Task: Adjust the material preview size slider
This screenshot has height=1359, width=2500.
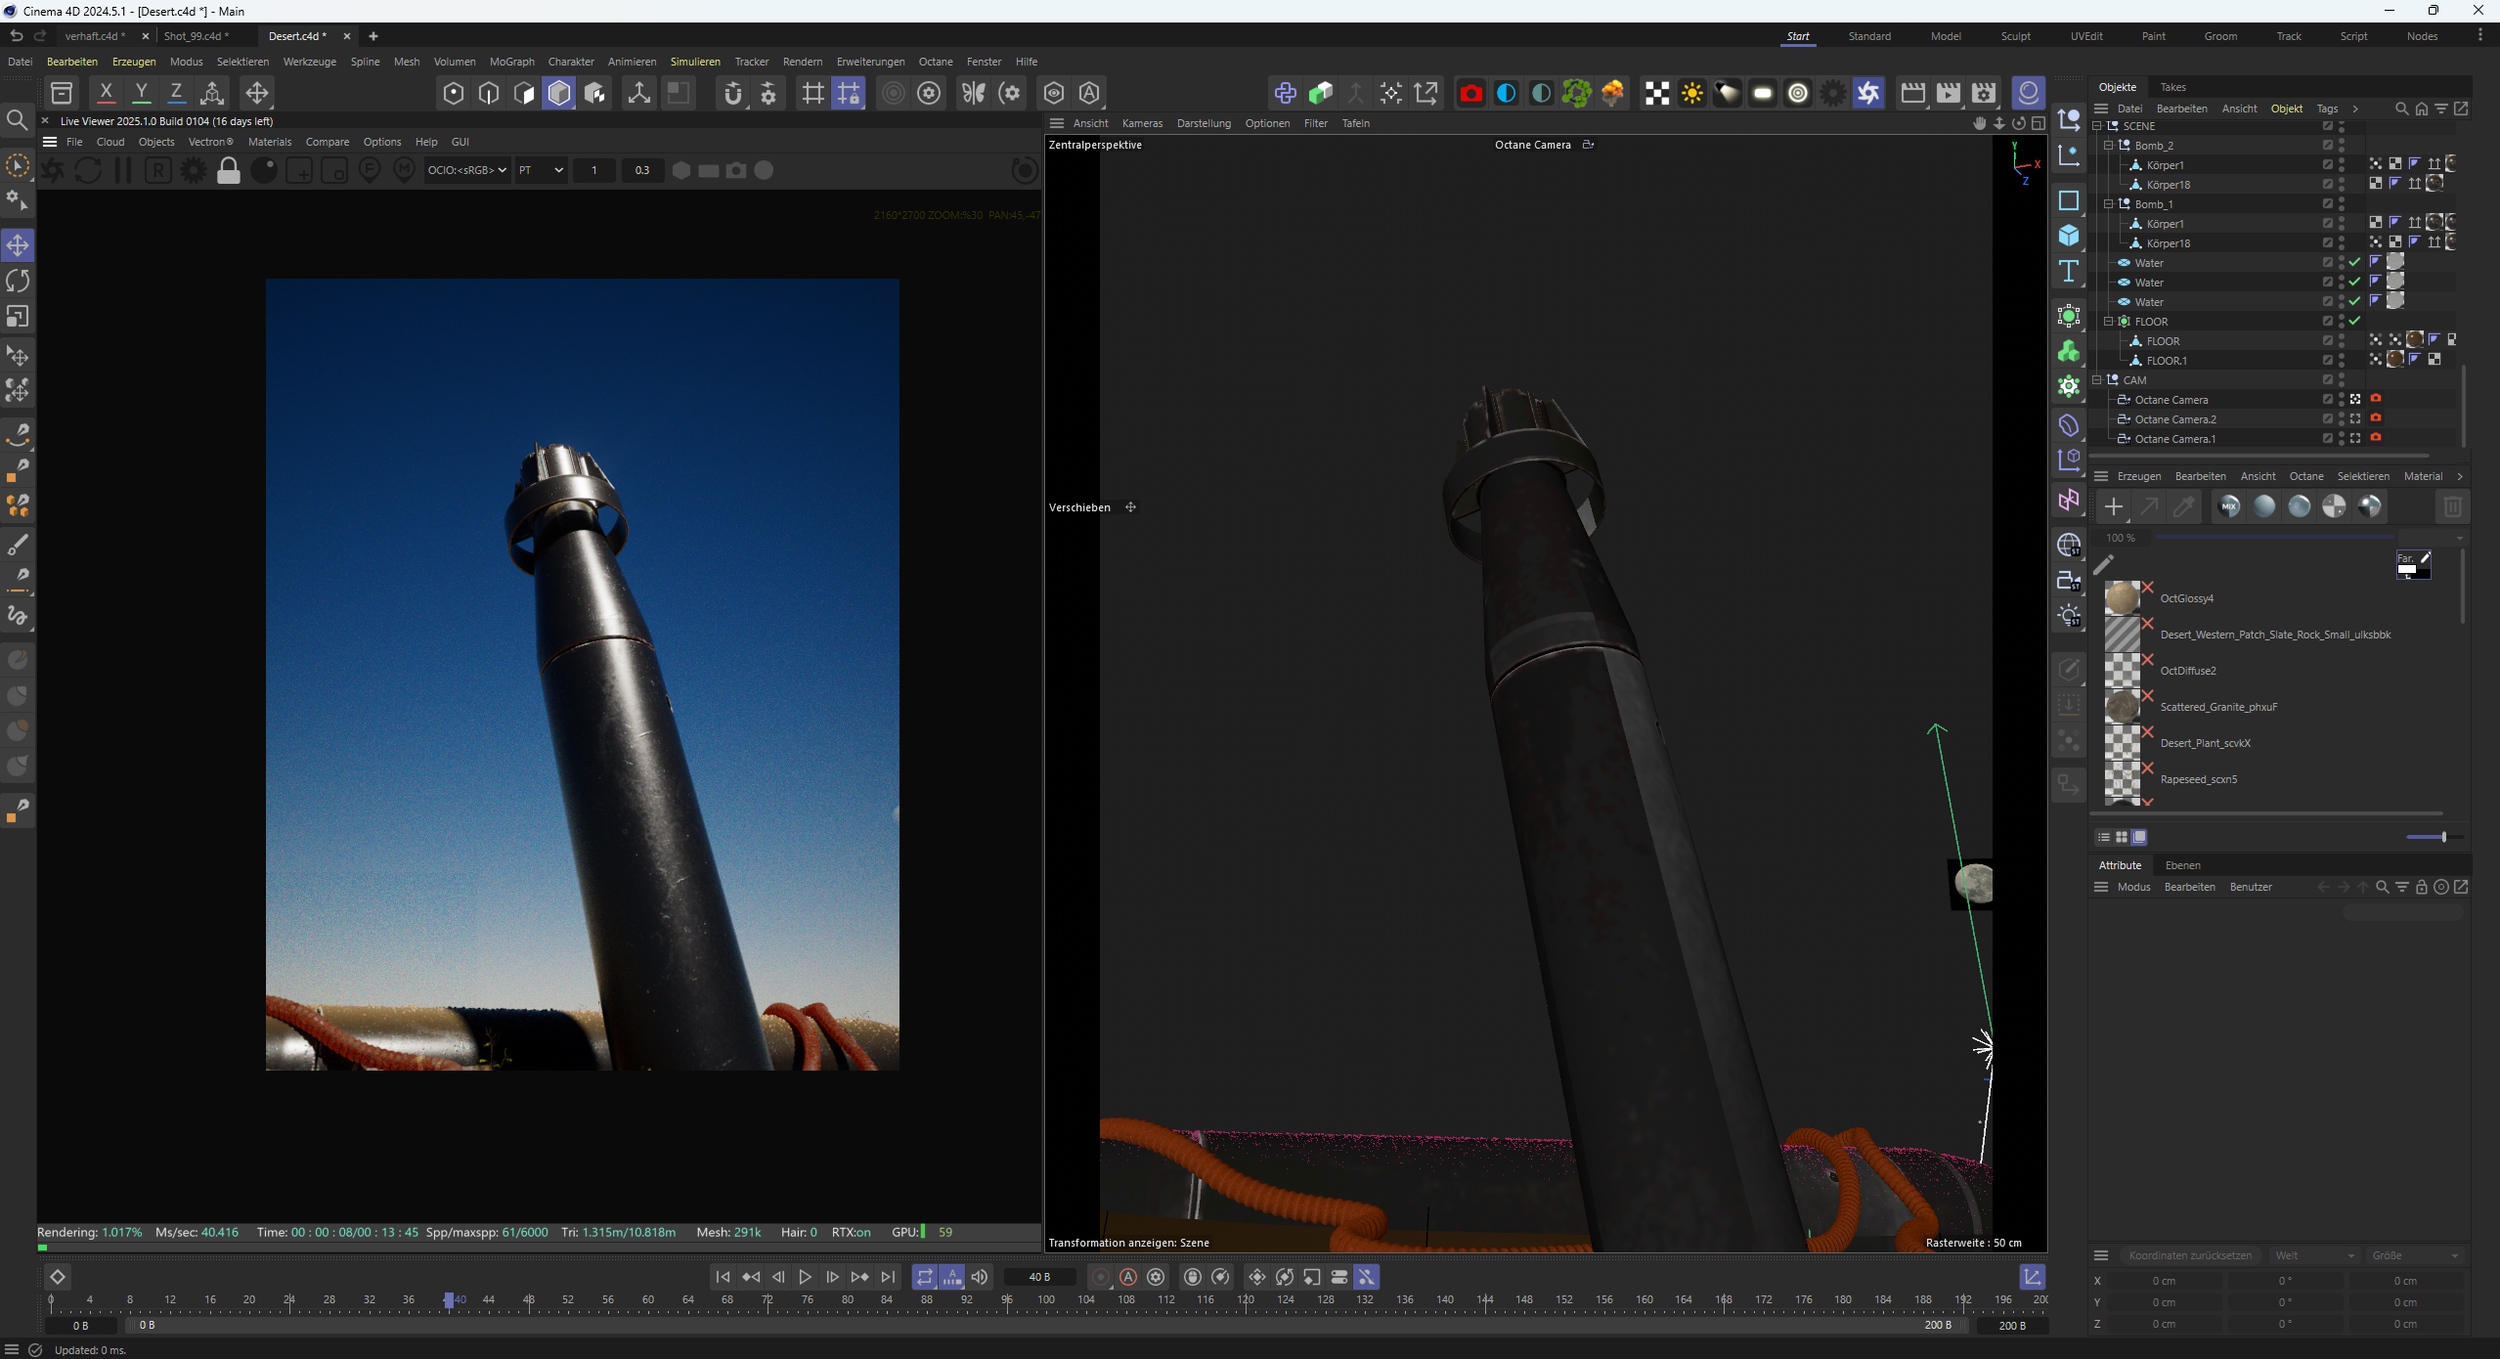Action: pos(2442,837)
